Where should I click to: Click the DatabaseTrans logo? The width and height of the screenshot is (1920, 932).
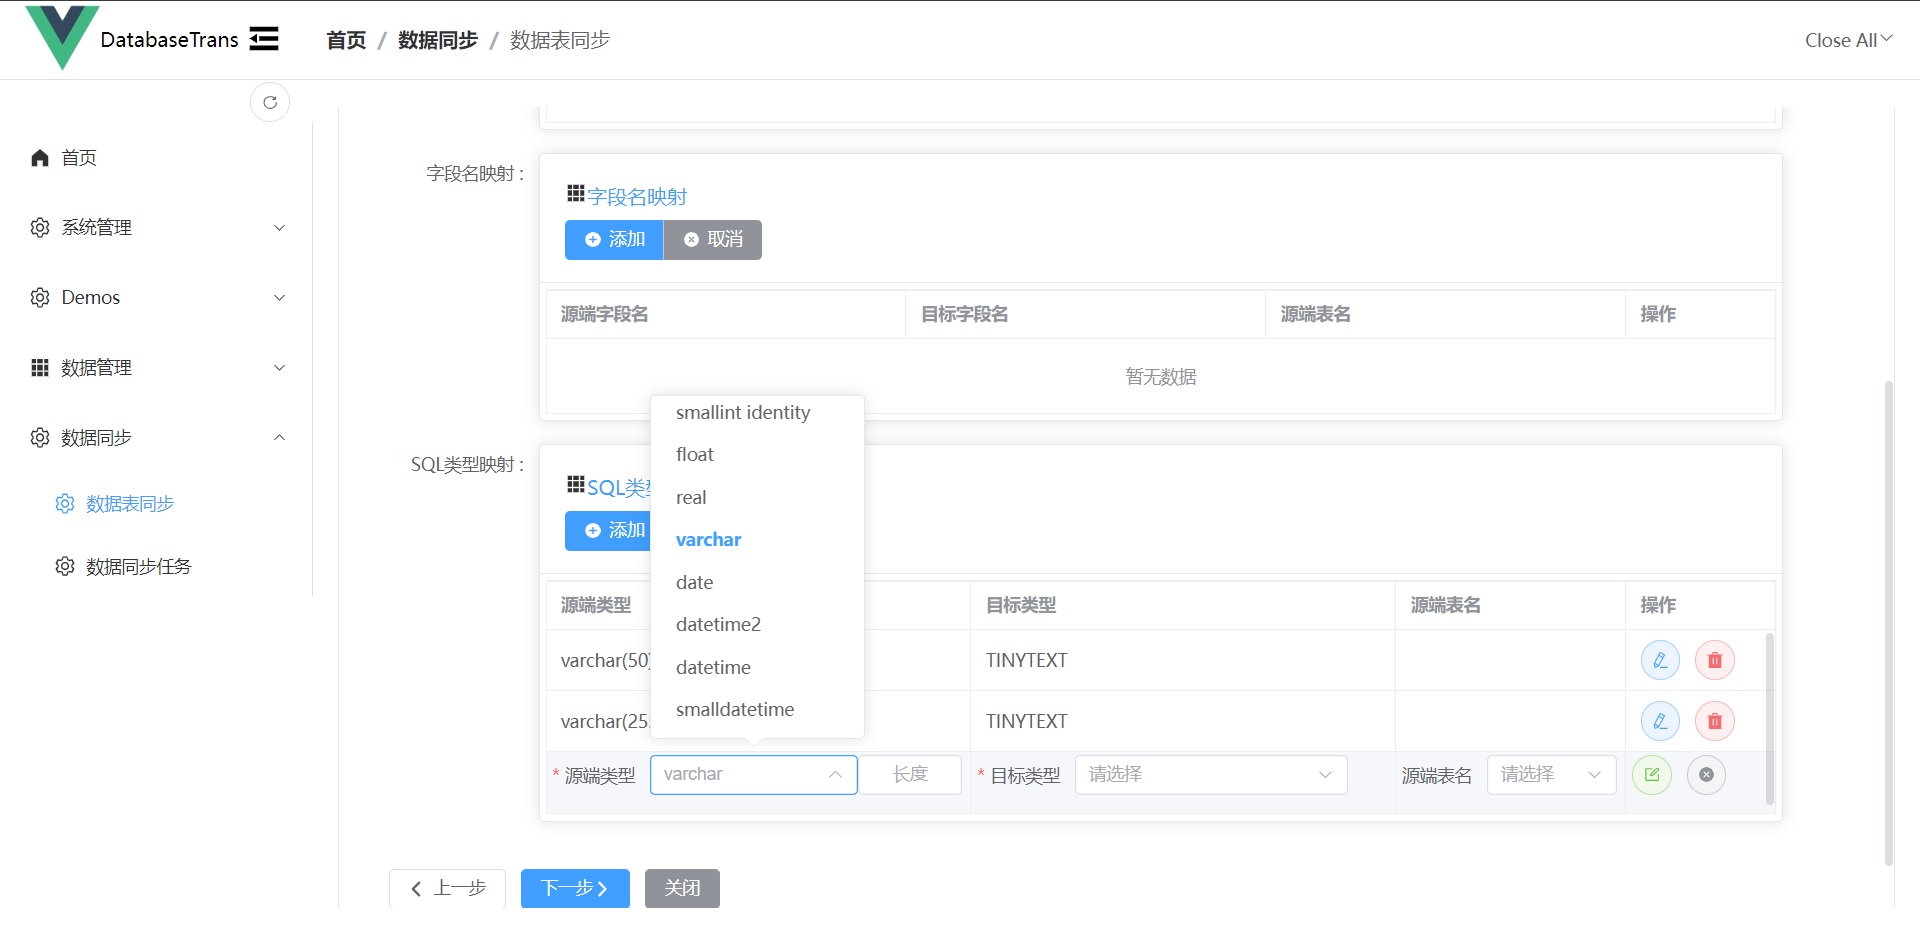(x=62, y=37)
